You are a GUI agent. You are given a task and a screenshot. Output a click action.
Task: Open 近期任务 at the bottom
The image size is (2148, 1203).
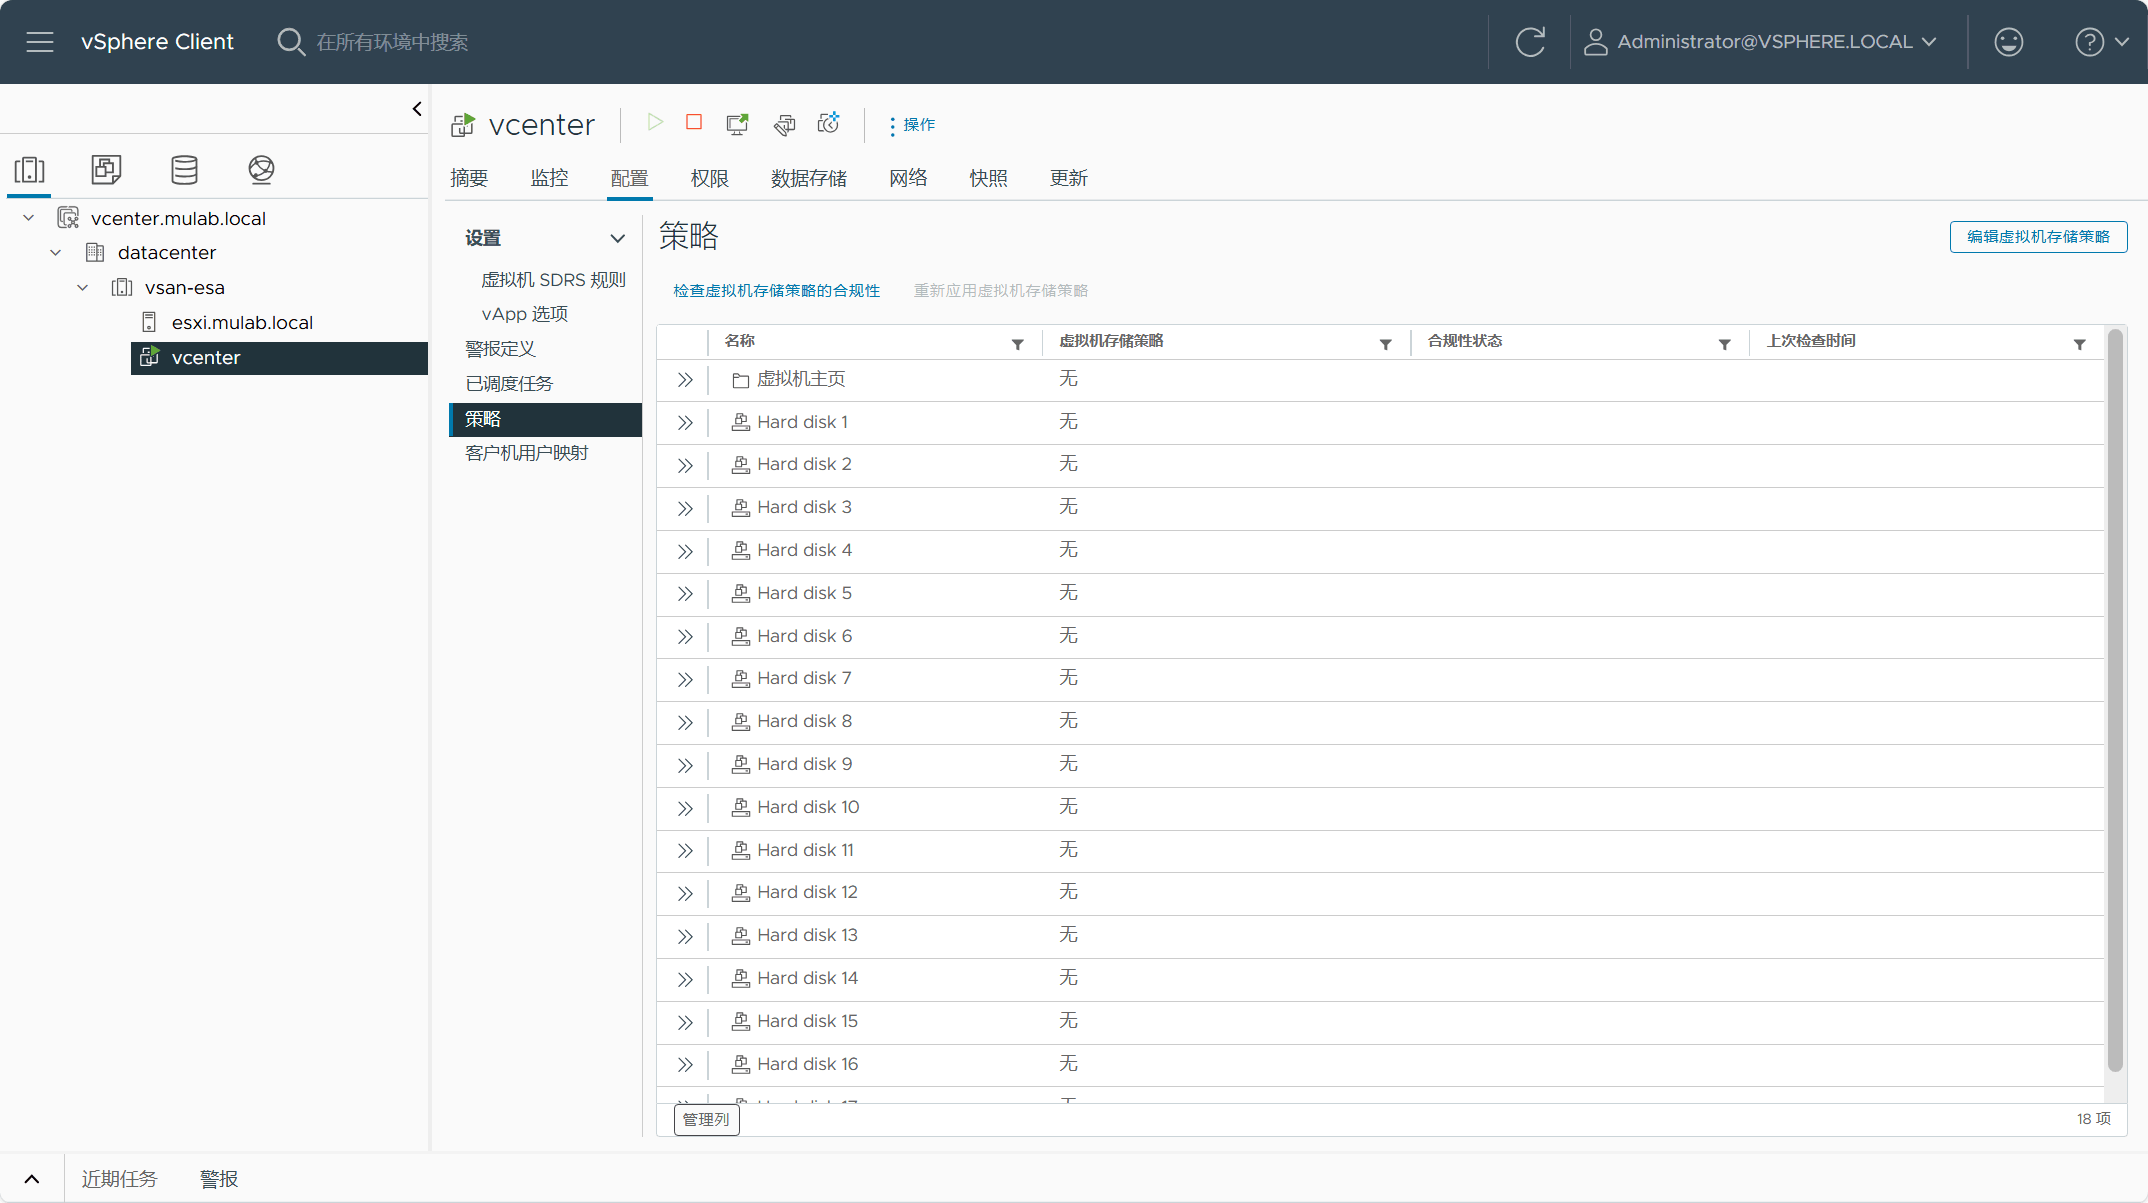pos(119,1179)
